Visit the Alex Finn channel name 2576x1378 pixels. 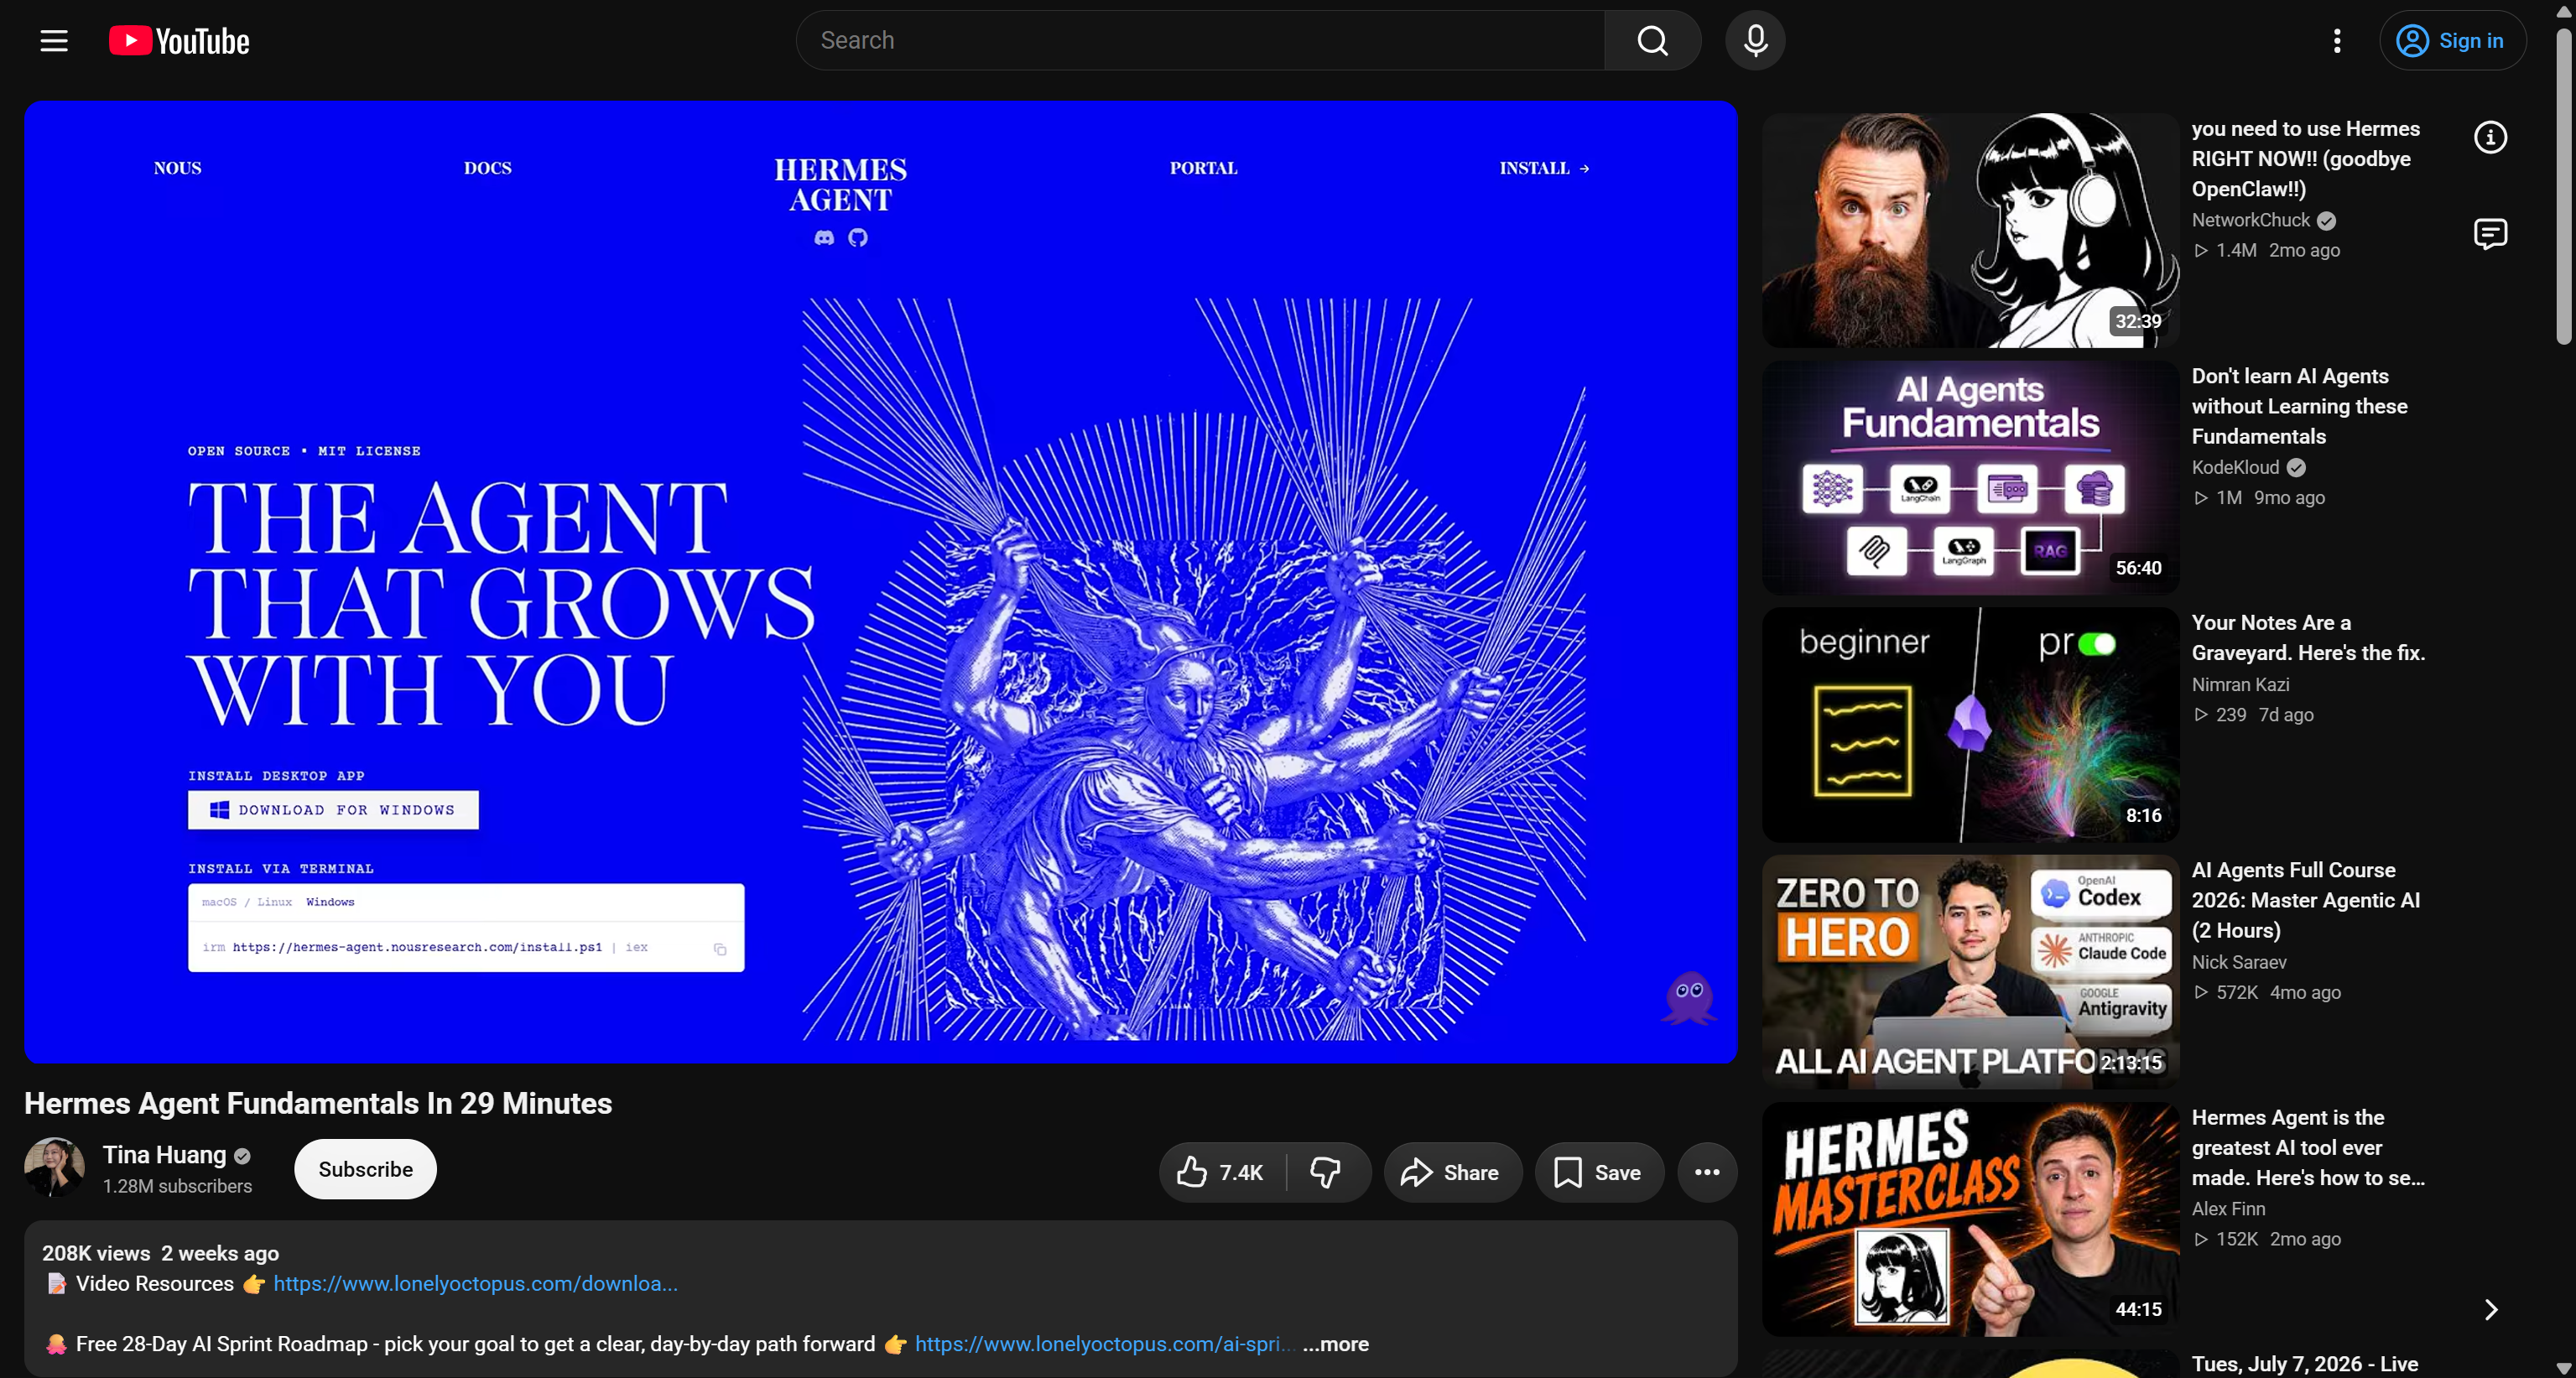point(2229,1209)
